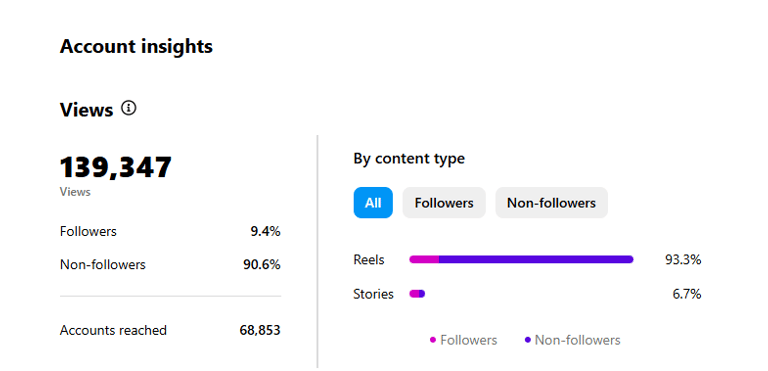Click the Stories views bar
Image resolution: width=768 pixels, height=371 pixels.
coord(417,294)
